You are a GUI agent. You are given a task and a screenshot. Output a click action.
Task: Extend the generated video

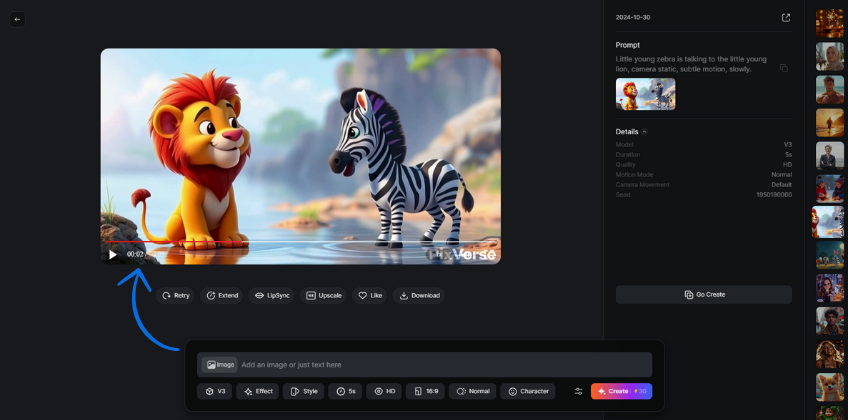click(221, 296)
